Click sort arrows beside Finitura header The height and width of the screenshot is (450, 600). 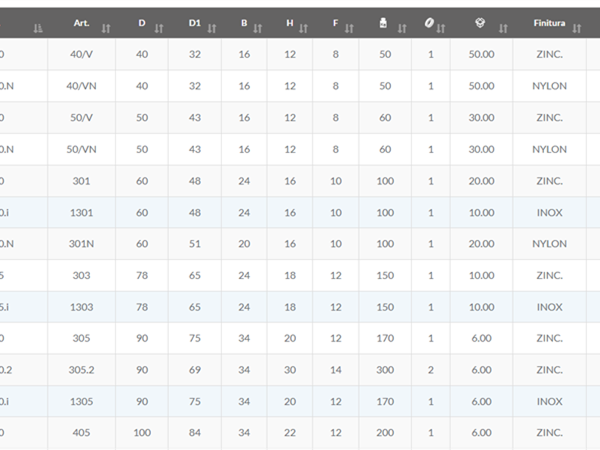(577, 28)
